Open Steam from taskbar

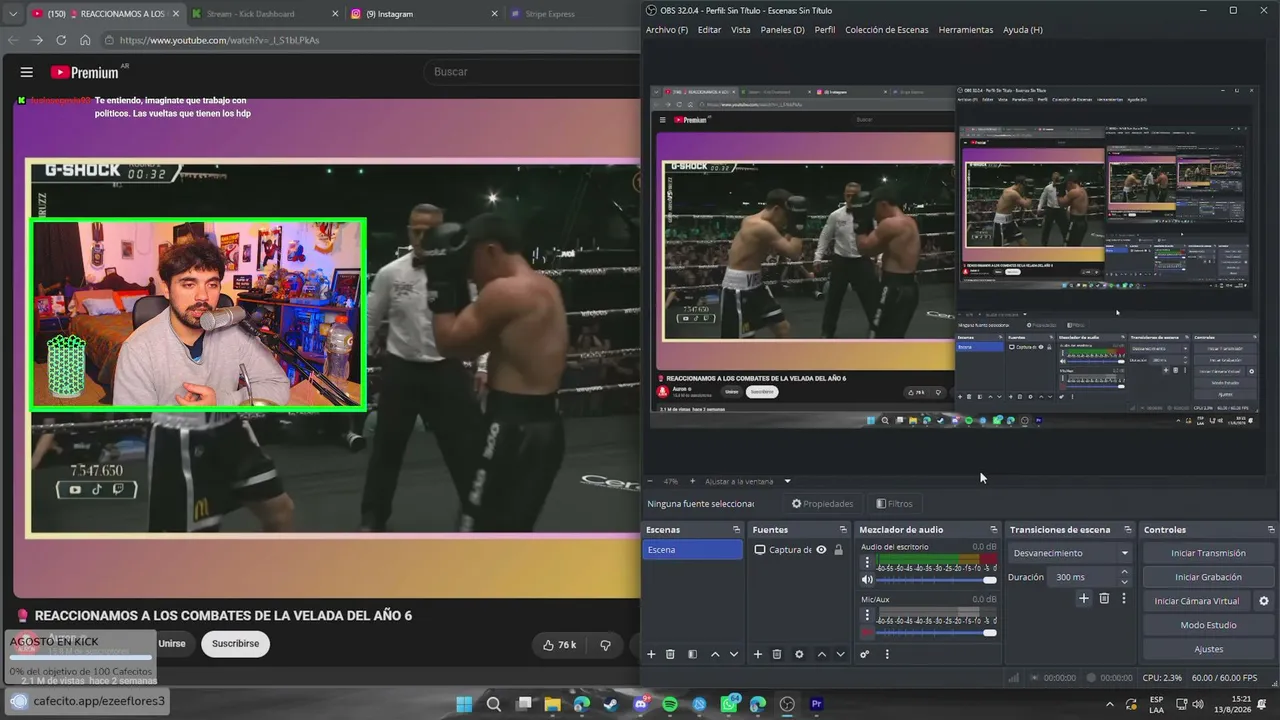[611, 704]
